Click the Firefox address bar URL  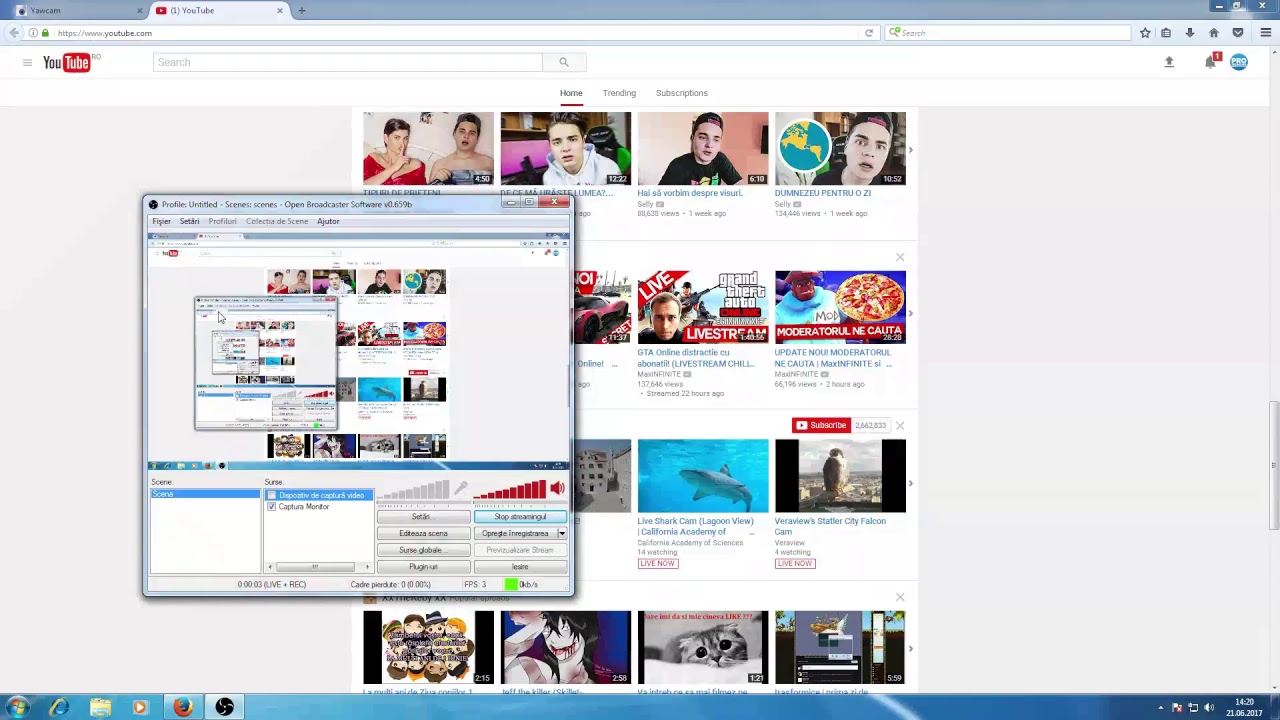click(x=105, y=33)
